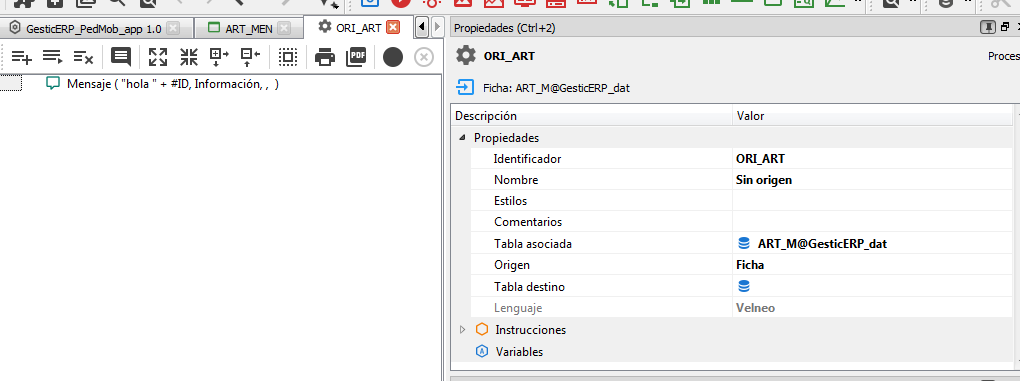Viewport: 1020px width, 381px height.
Task: Click the Identificador property label
Action: (x=527, y=159)
